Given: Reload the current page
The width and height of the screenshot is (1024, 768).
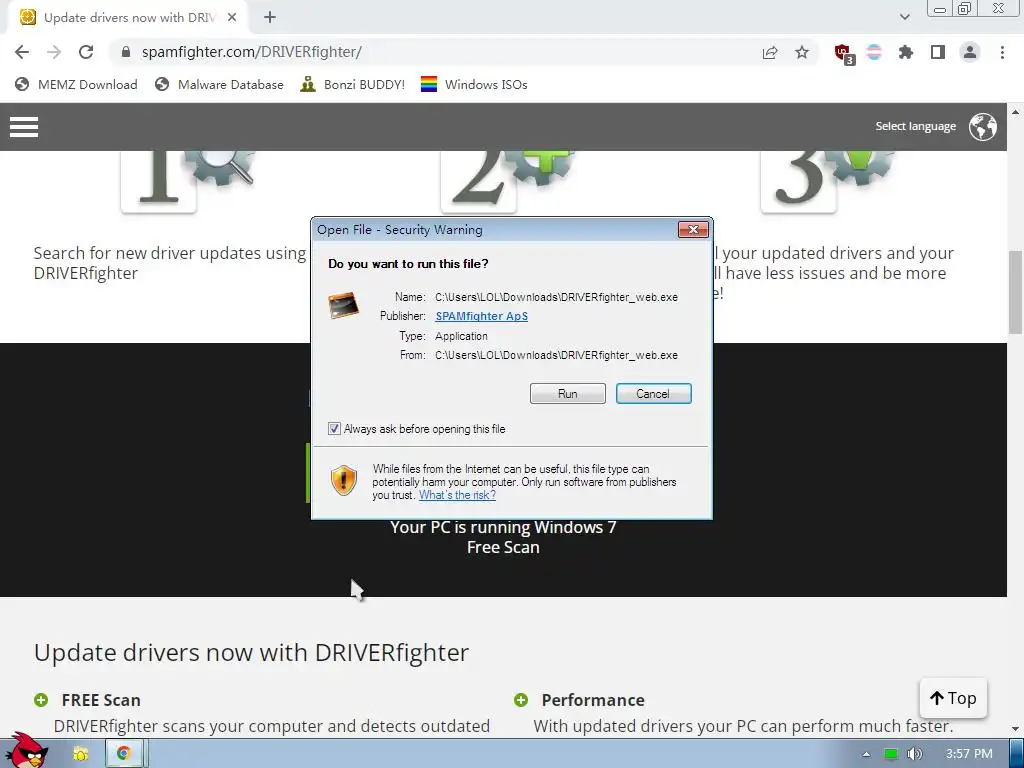Looking at the screenshot, I should pyautogui.click(x=86, y=52).
